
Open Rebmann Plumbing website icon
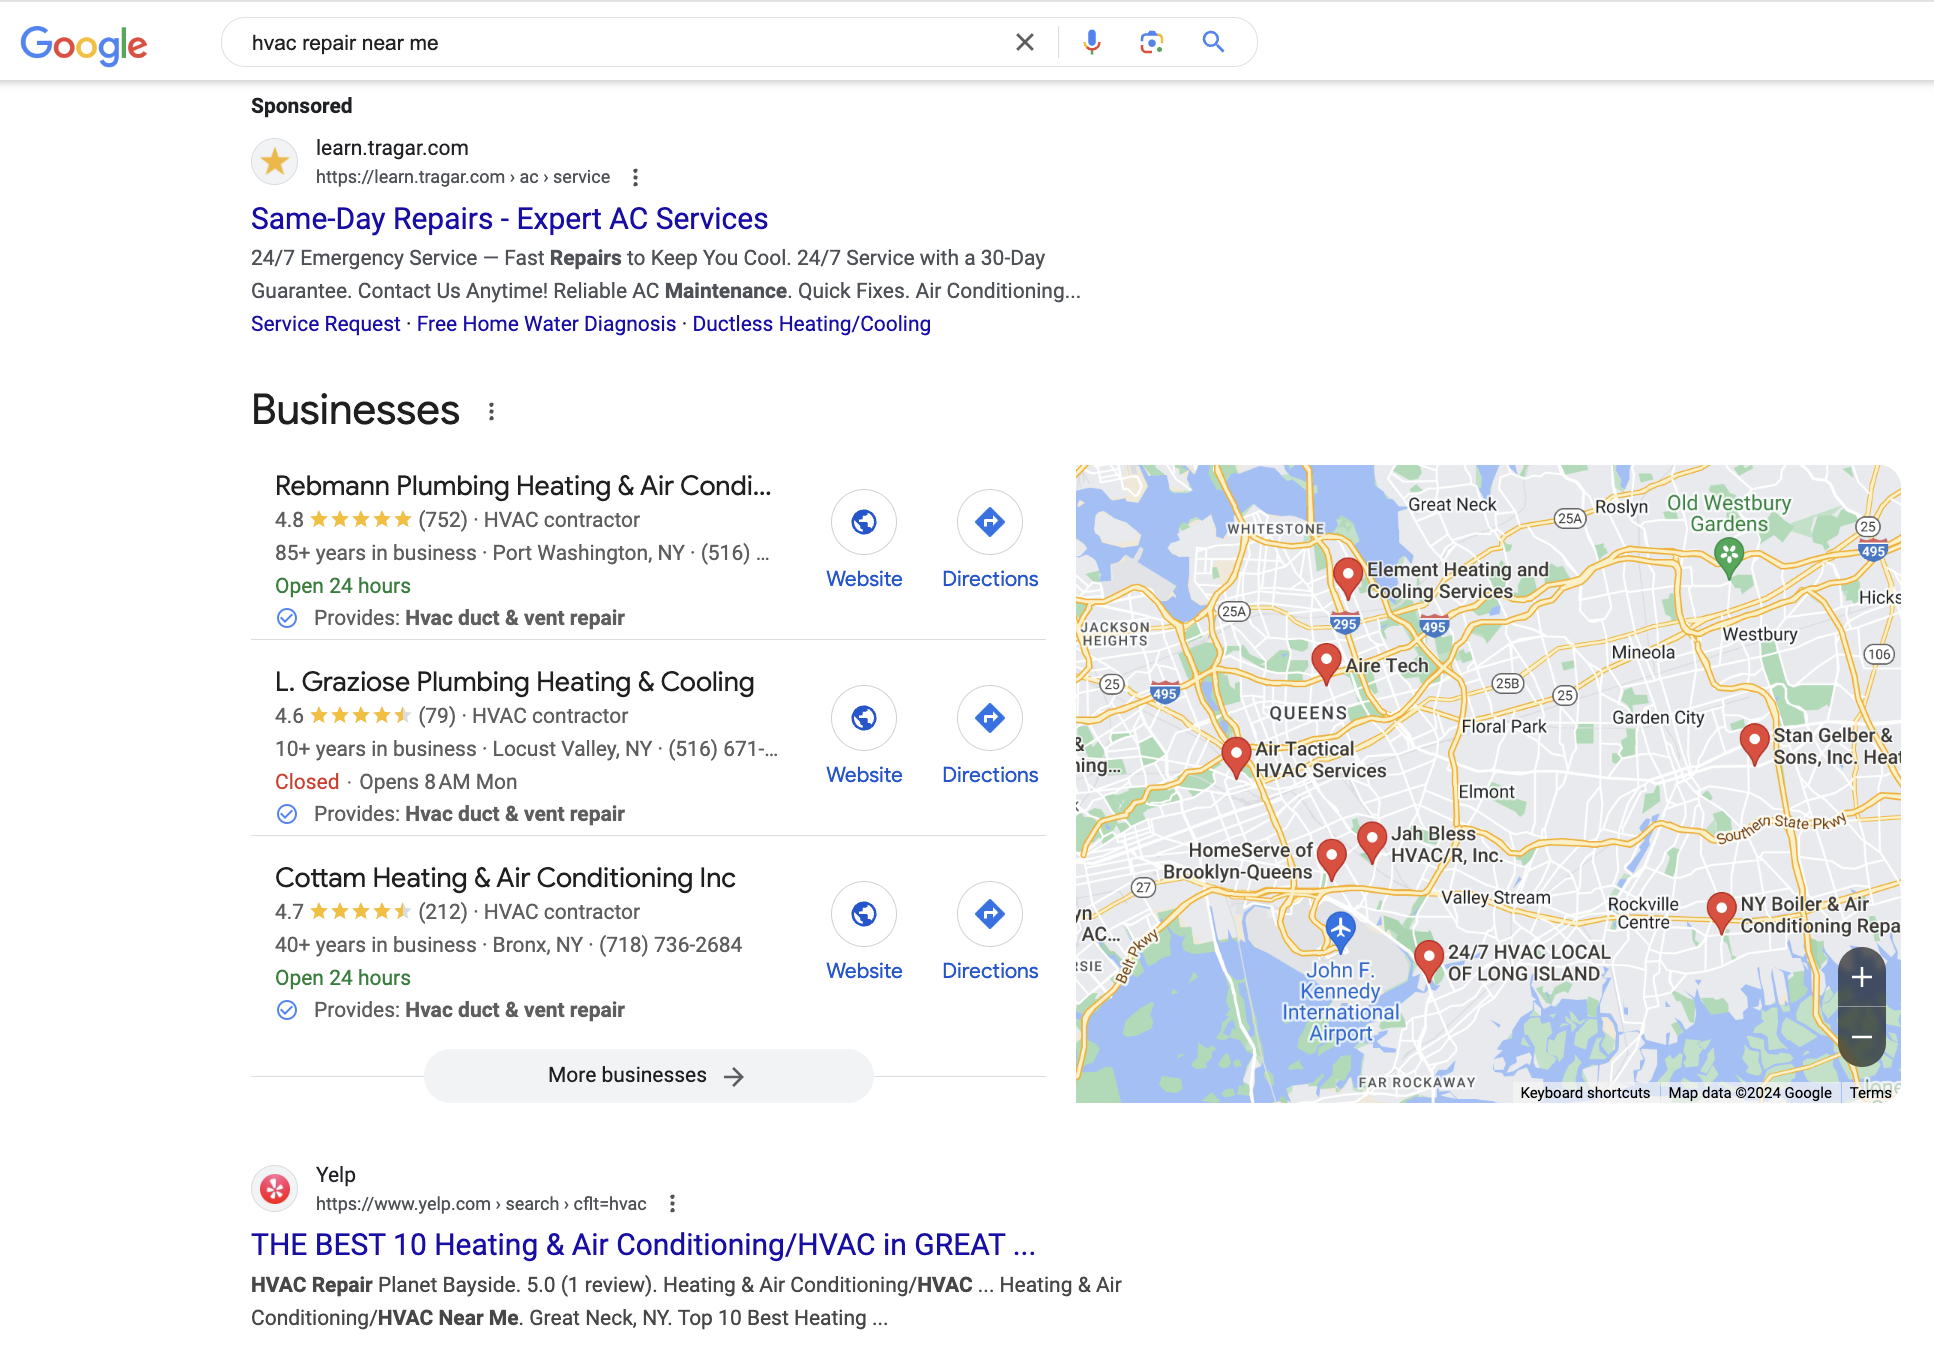864,522
